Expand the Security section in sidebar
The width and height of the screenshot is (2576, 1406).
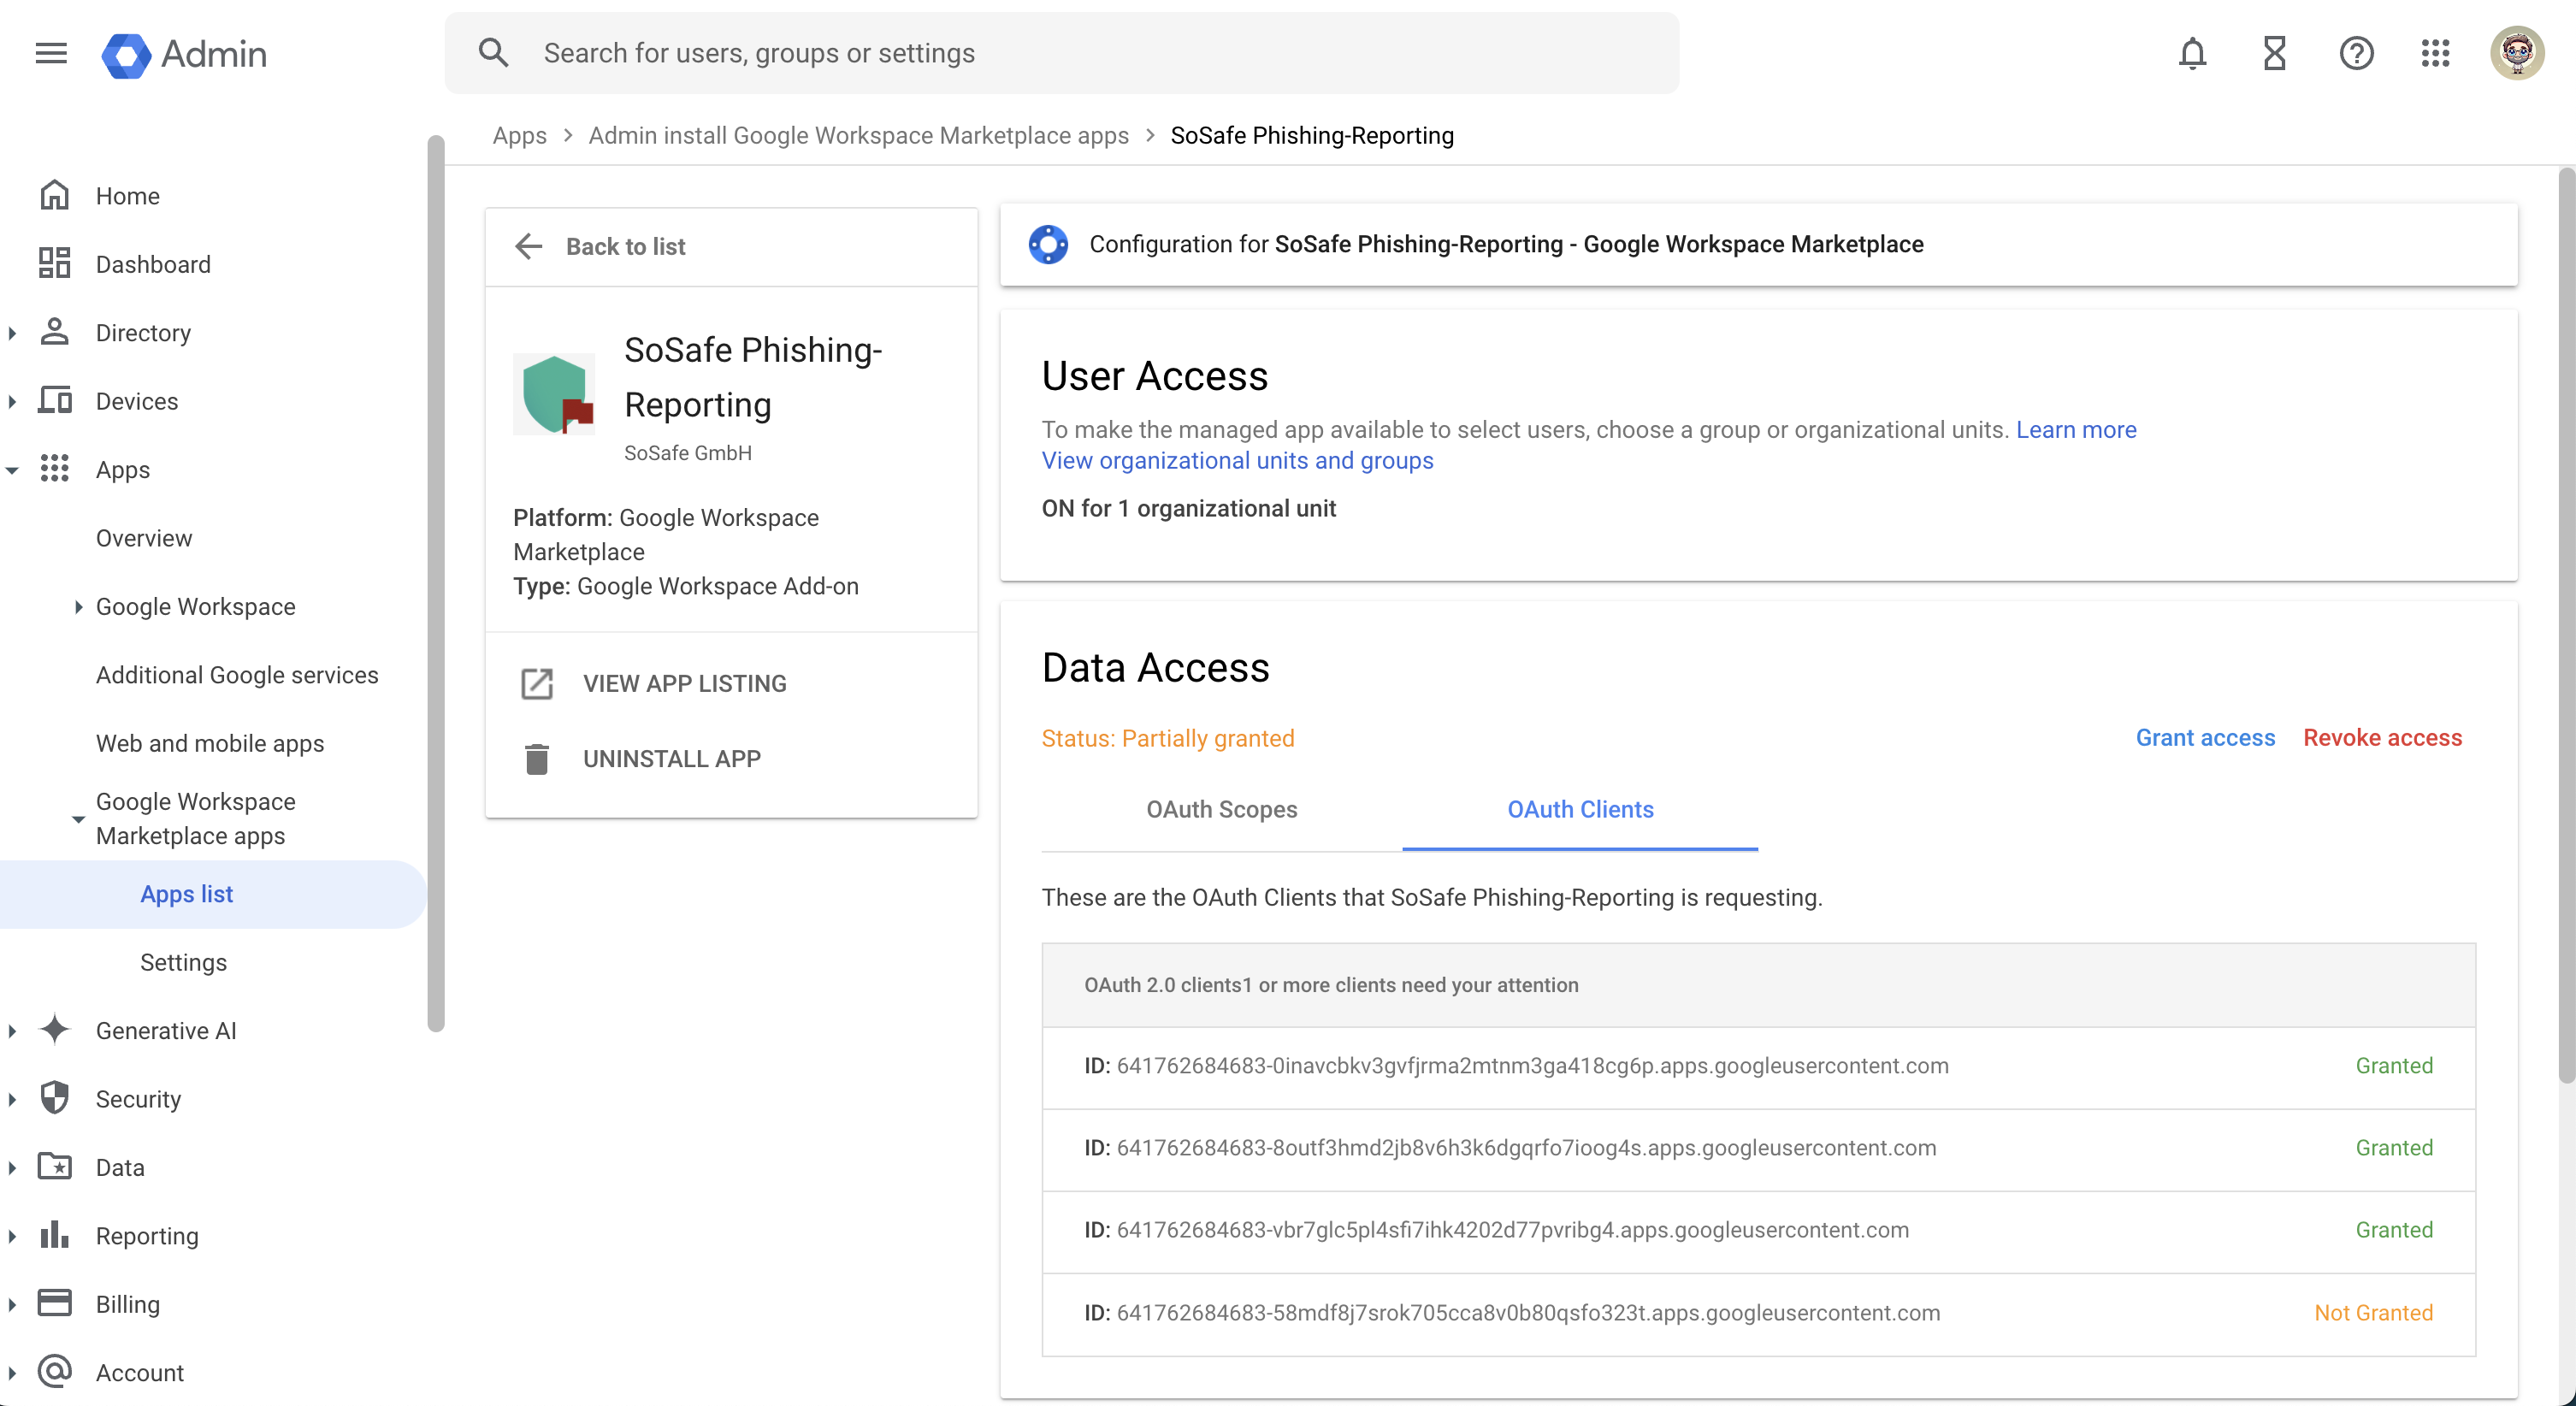click(12, 1099)
